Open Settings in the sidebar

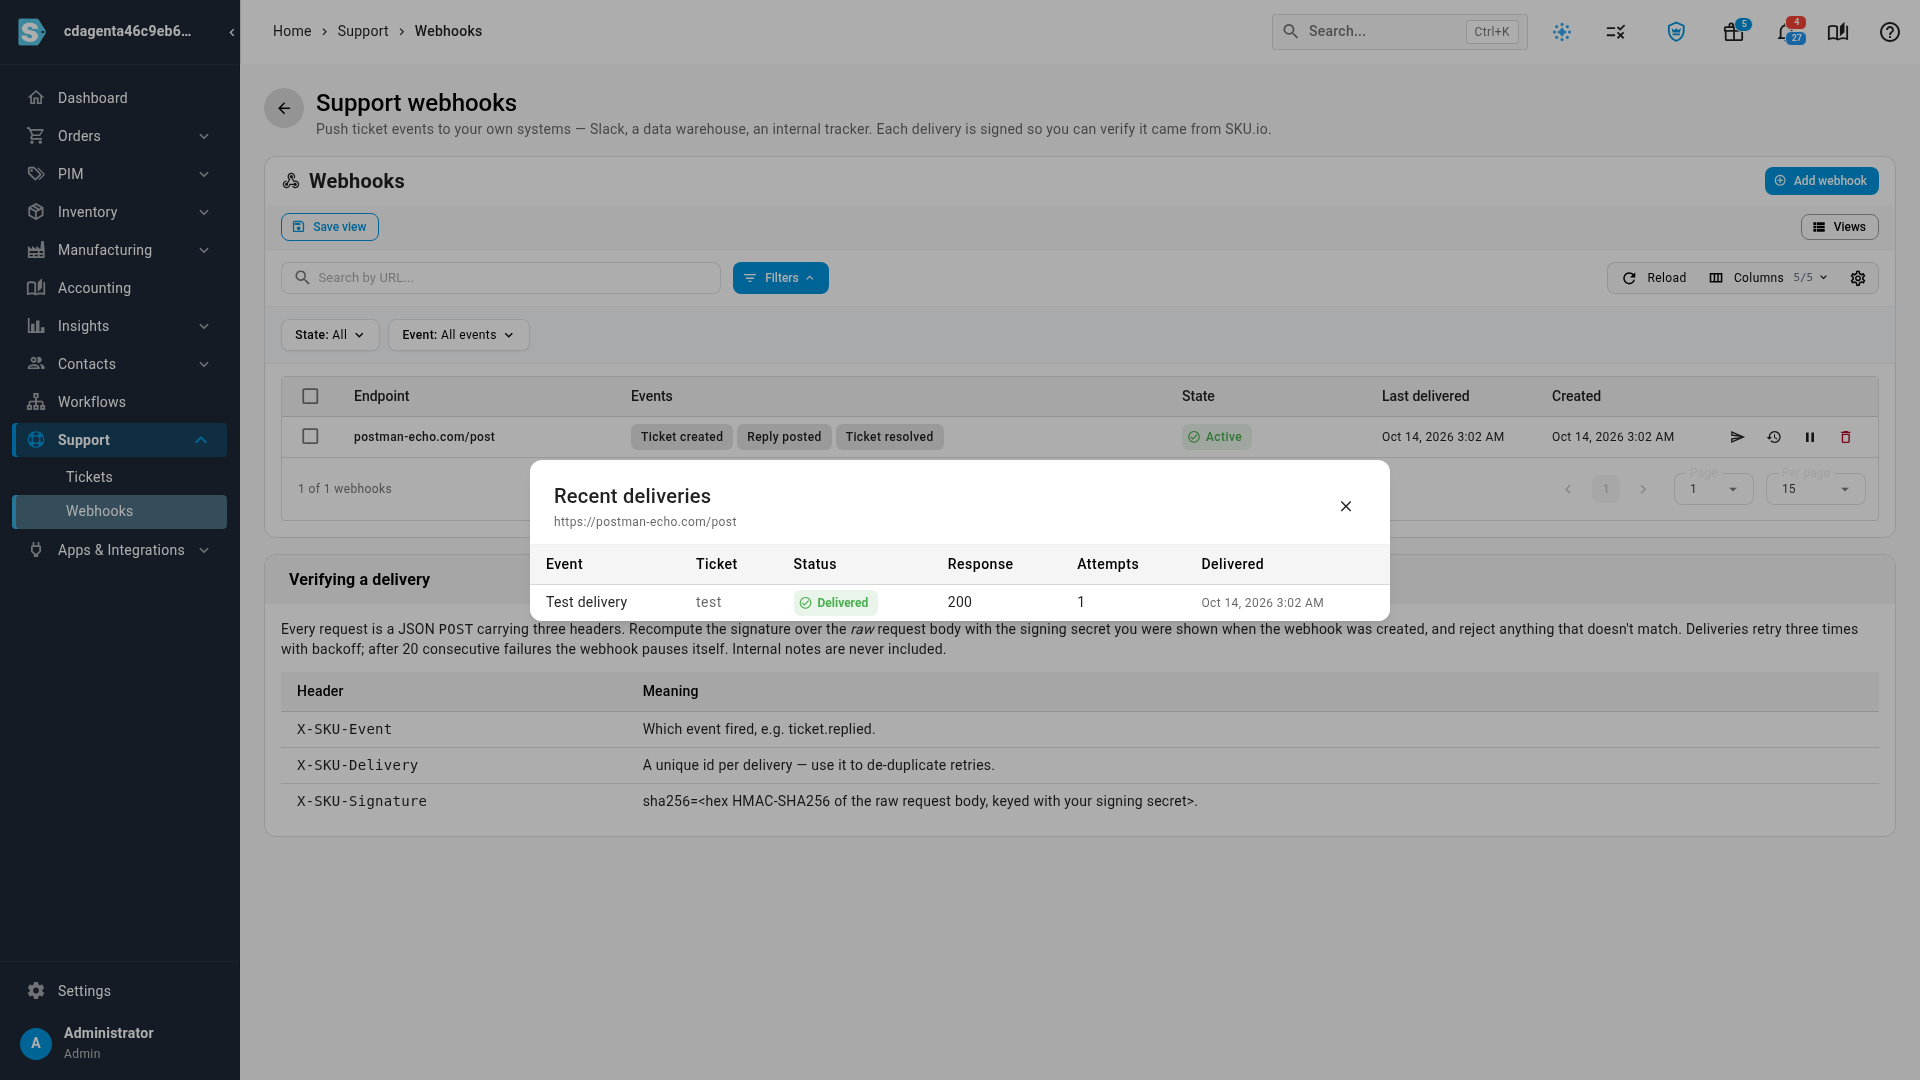point(120,991)
